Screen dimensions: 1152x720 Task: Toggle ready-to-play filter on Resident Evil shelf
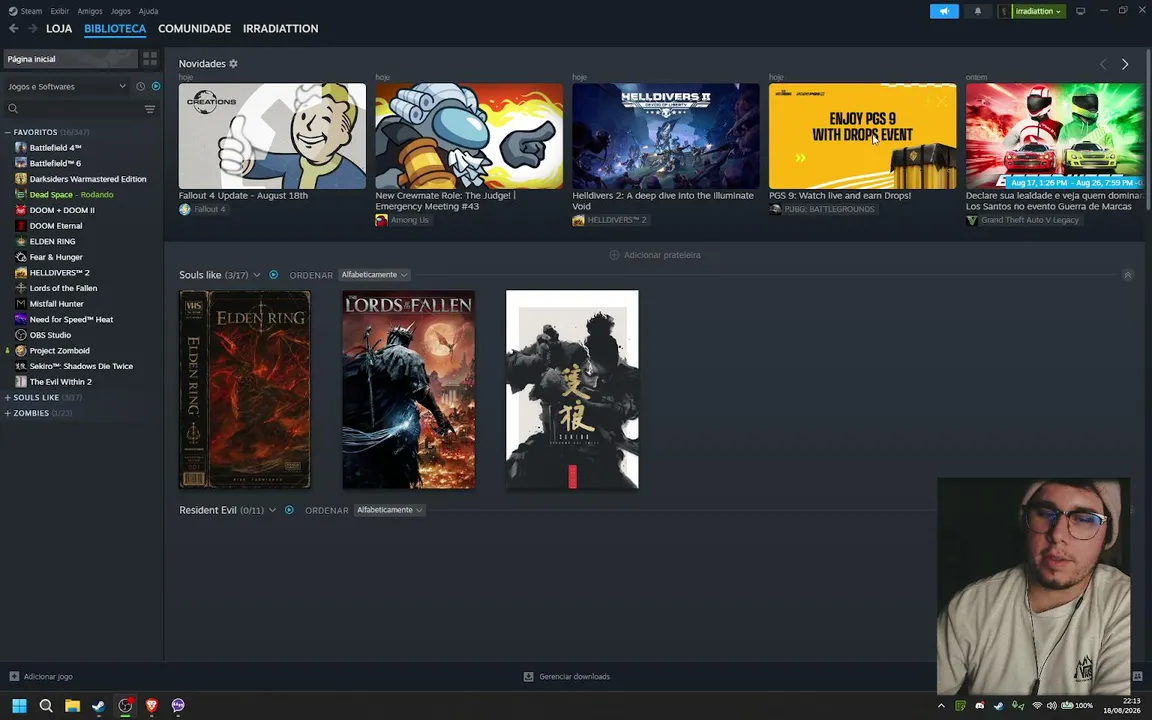click(289, 510)
